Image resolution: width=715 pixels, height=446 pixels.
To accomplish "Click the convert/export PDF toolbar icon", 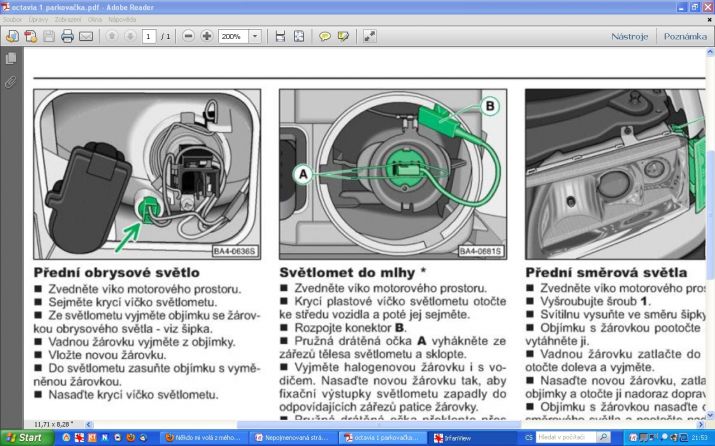I will coord(31,36).
